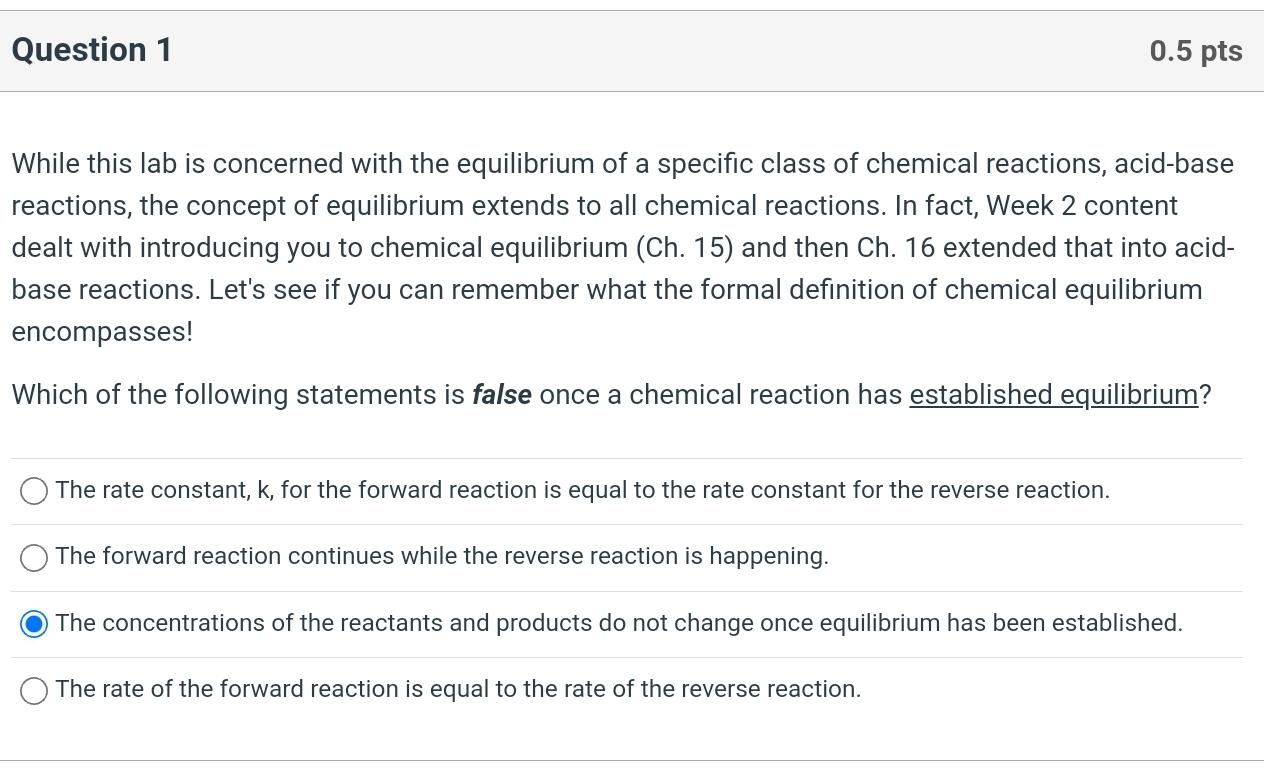Choose the radio button for 'forward reaction continues'
The width and height of the screenshot is (1264, 773).
(x=34, y=557)
